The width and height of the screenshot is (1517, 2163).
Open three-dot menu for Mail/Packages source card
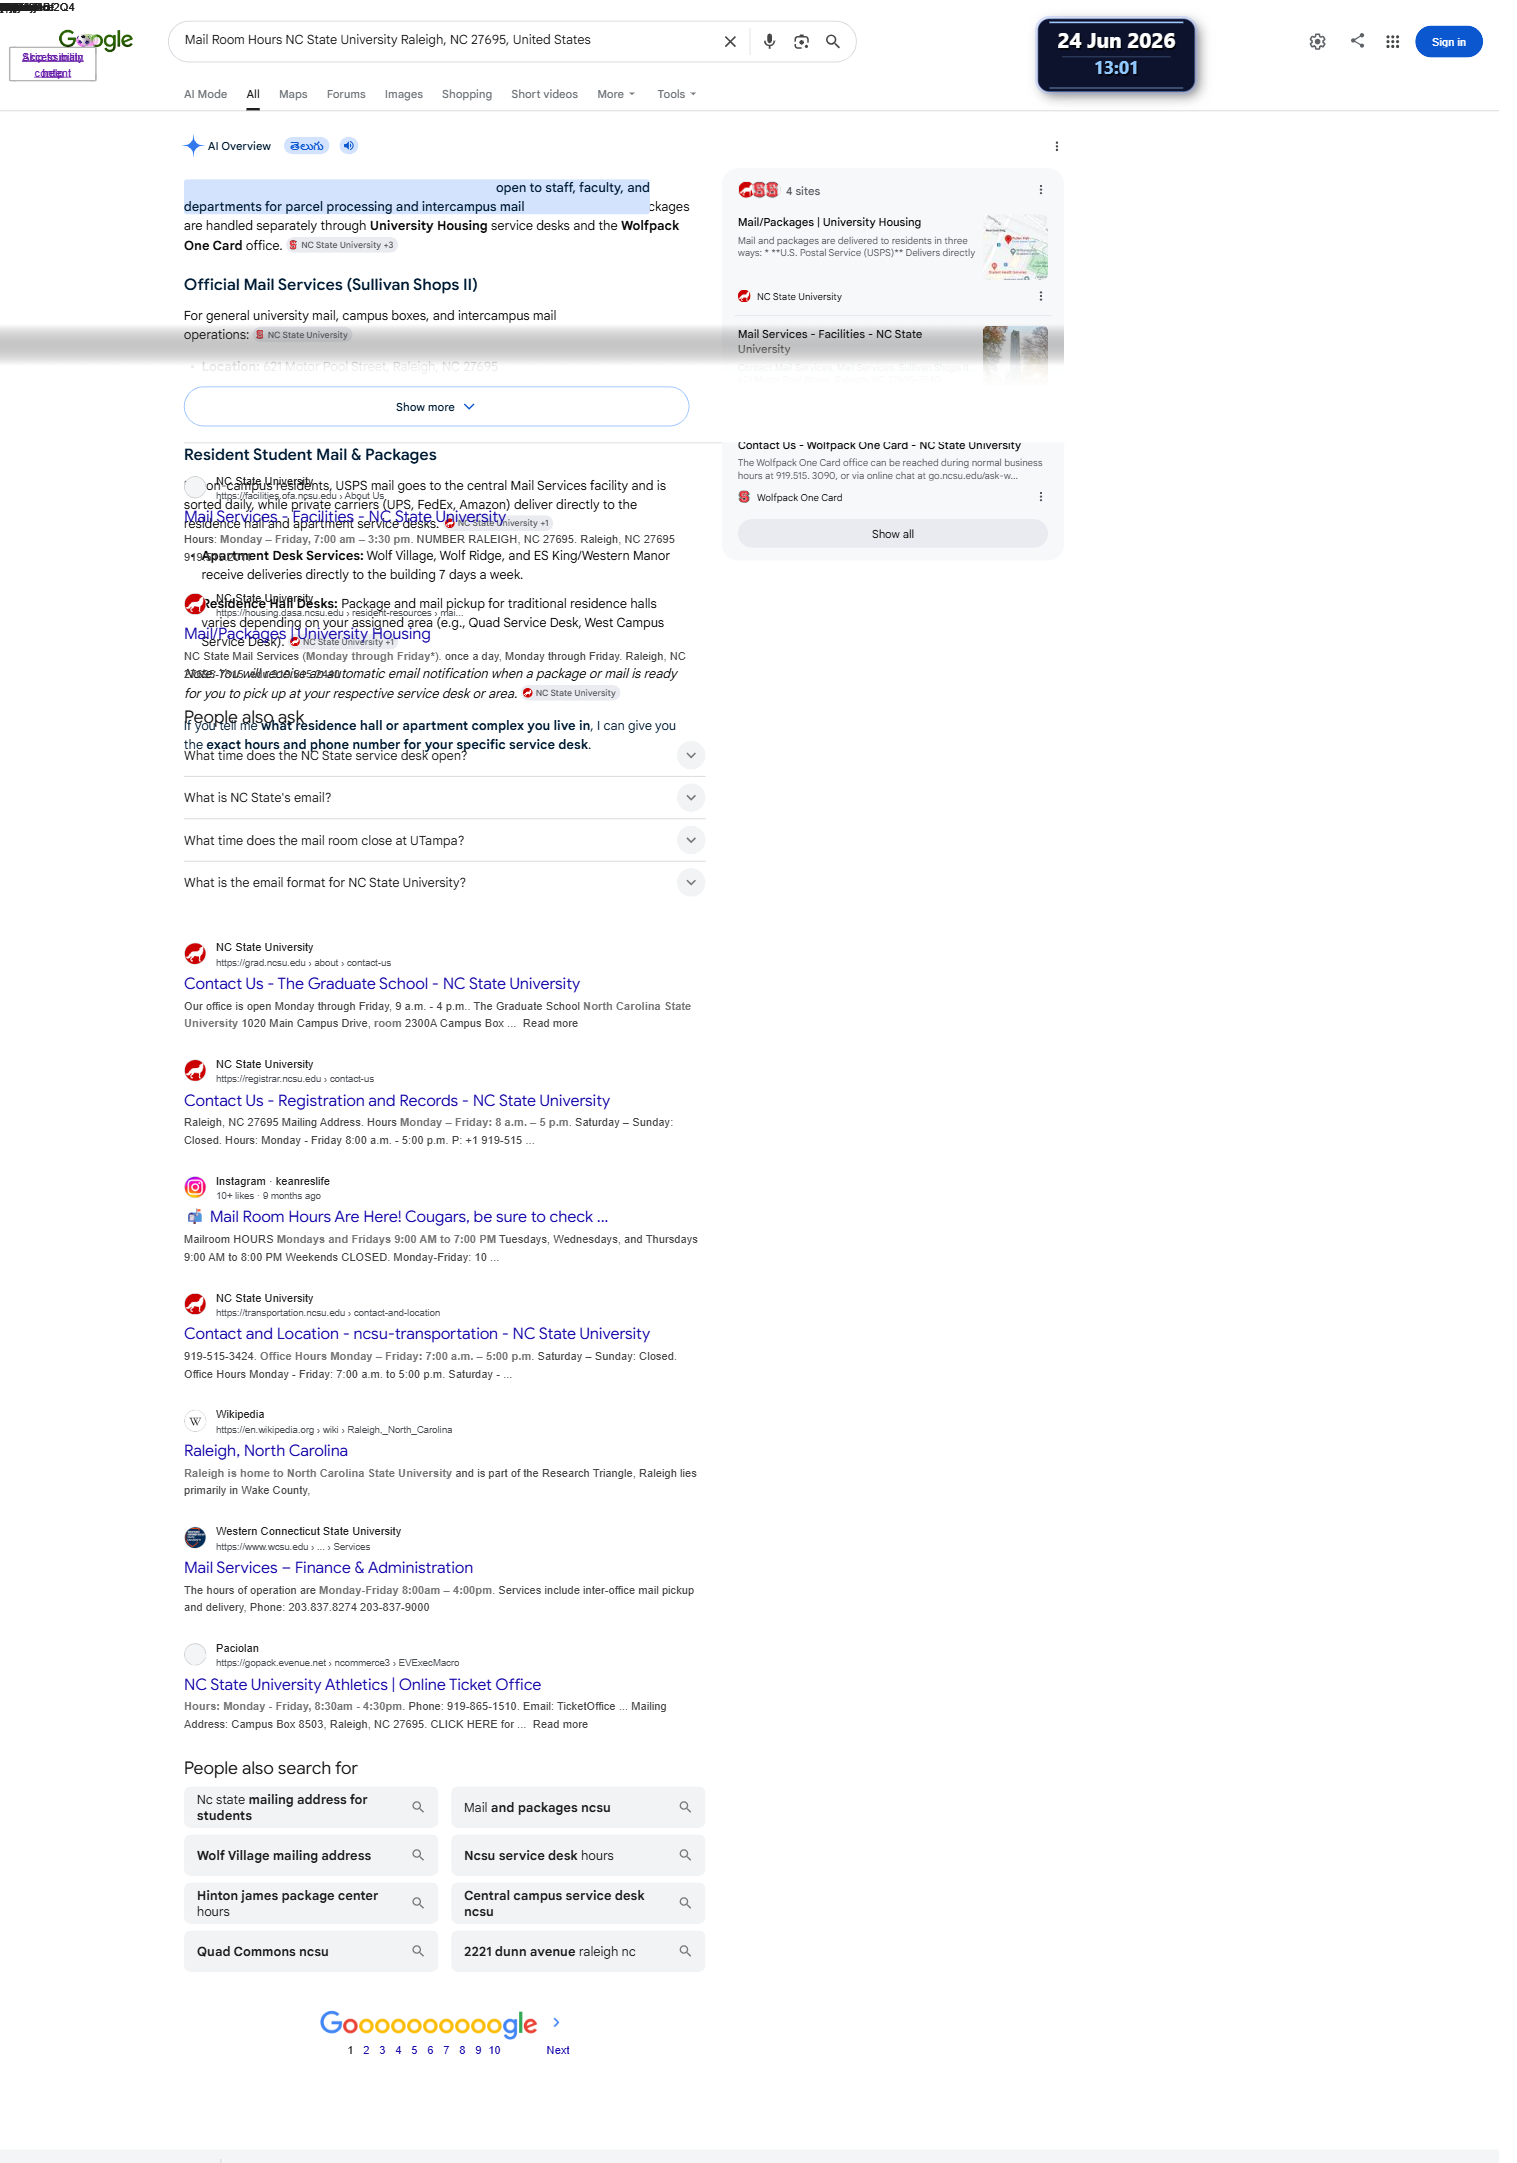click(x=1040, y=297)
